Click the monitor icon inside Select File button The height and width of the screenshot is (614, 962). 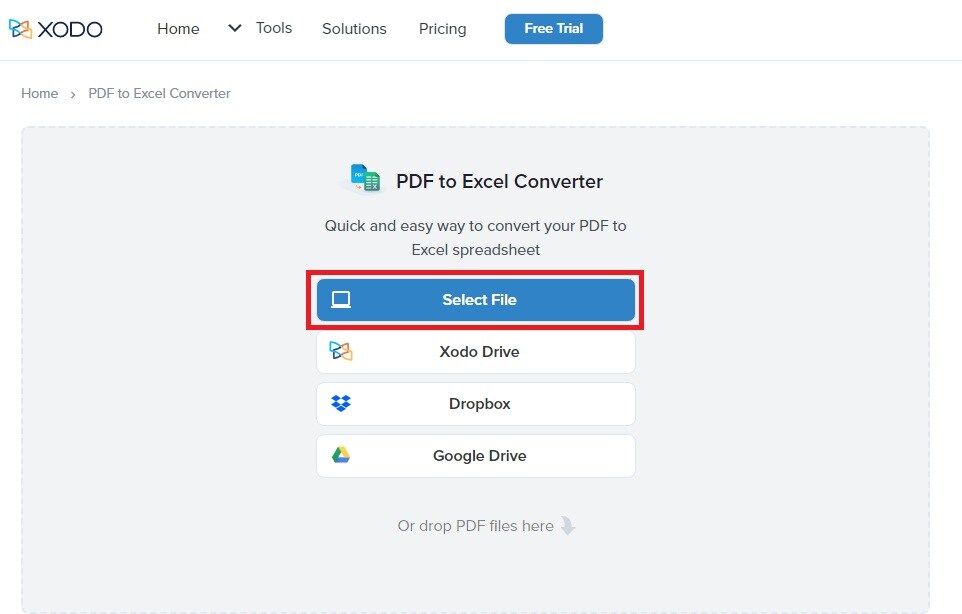coord(342,299)
